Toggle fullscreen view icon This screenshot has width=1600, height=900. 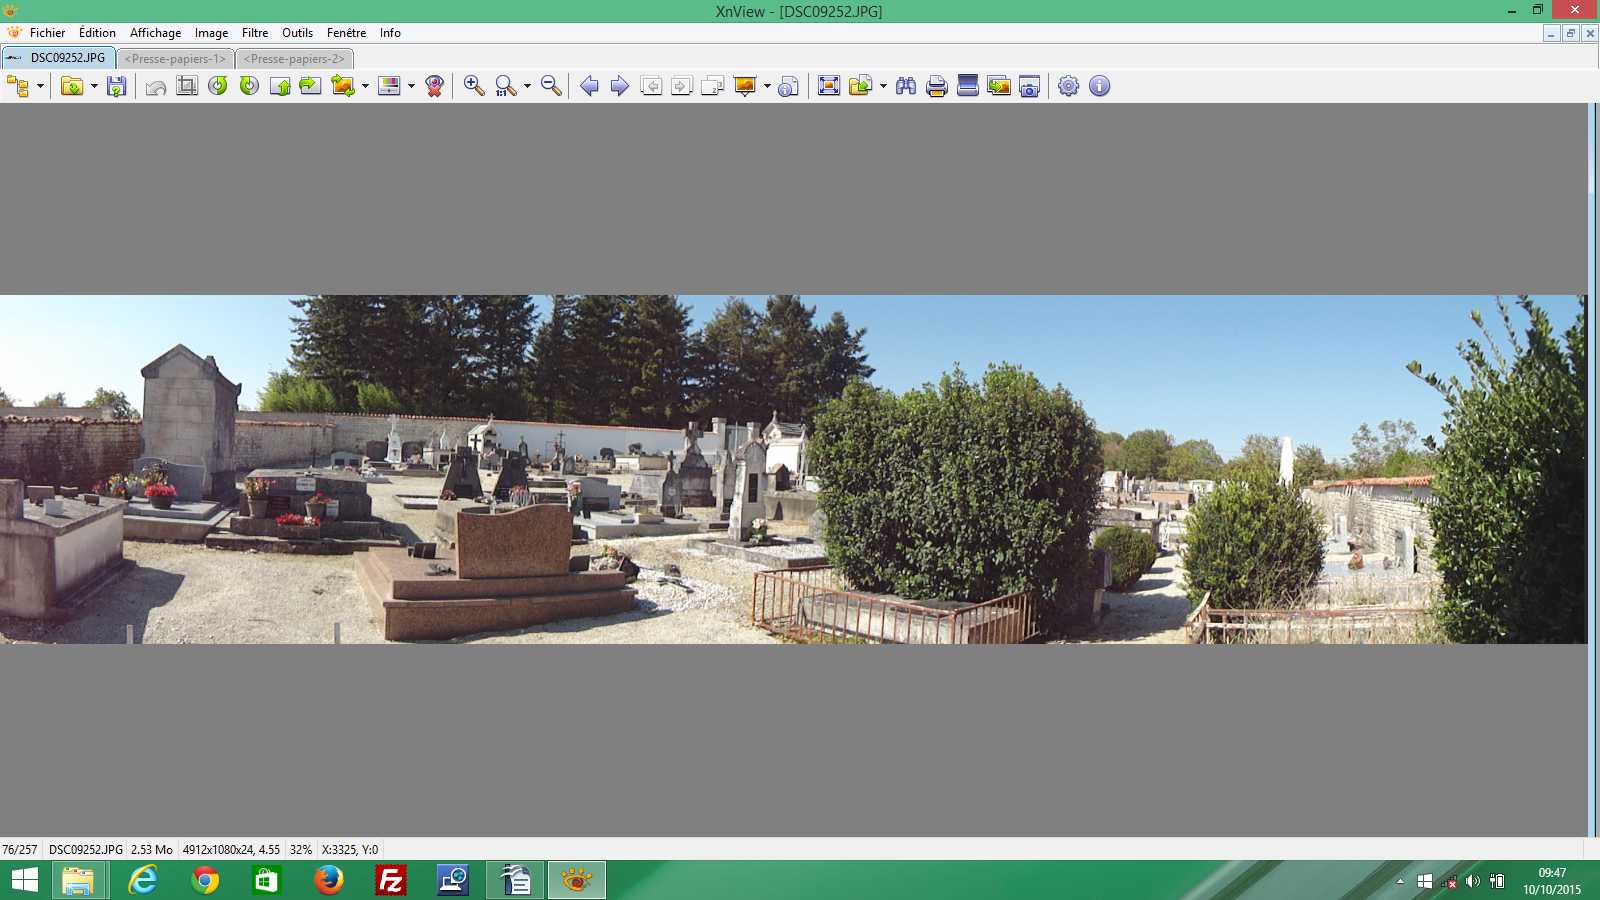click(x=829, y=86)
